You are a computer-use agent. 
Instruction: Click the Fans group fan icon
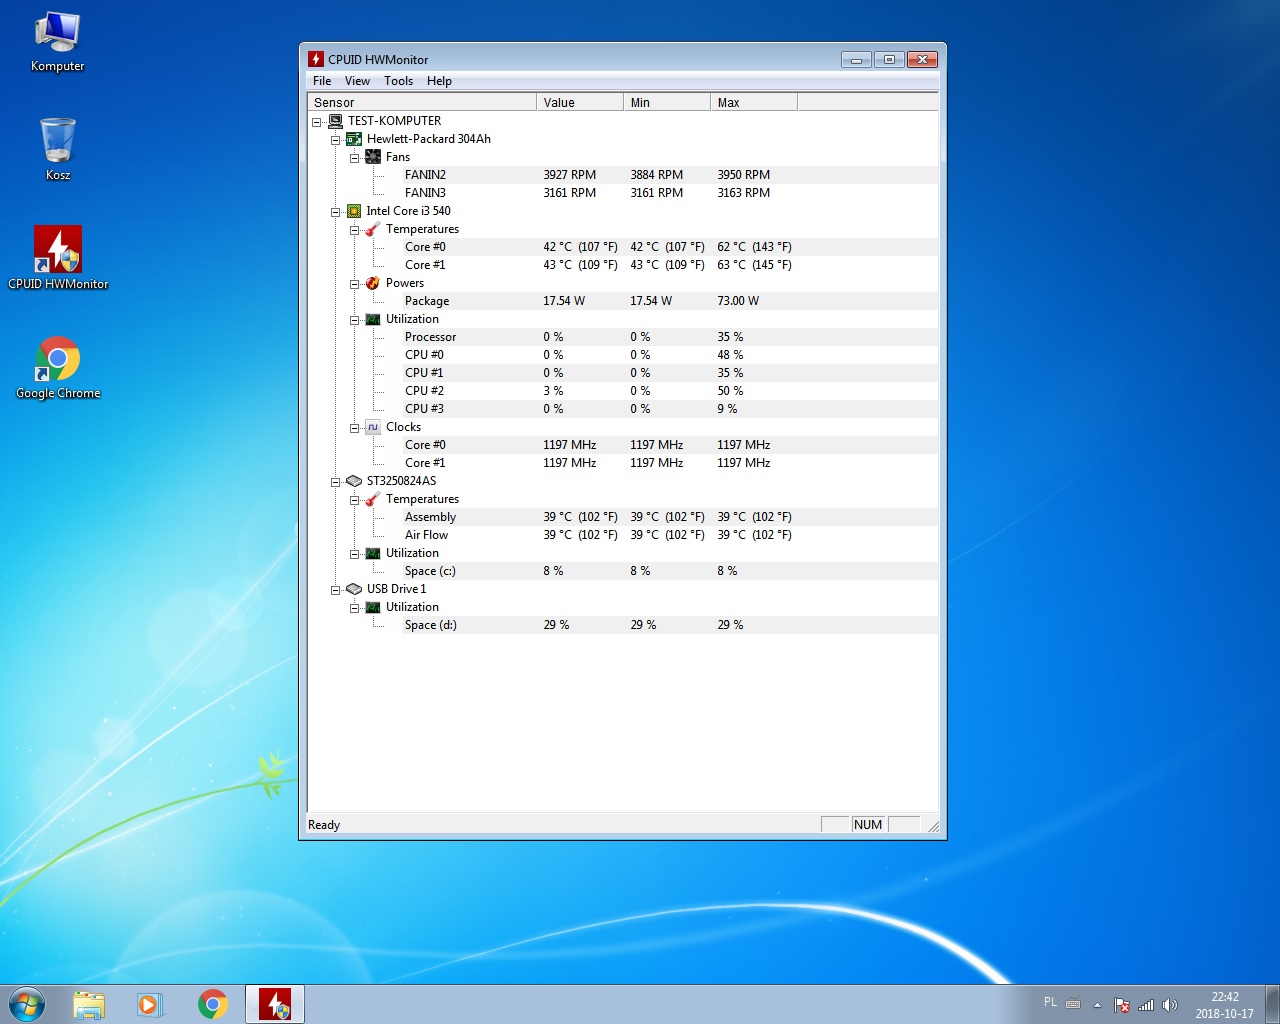(x=373, y=157)
